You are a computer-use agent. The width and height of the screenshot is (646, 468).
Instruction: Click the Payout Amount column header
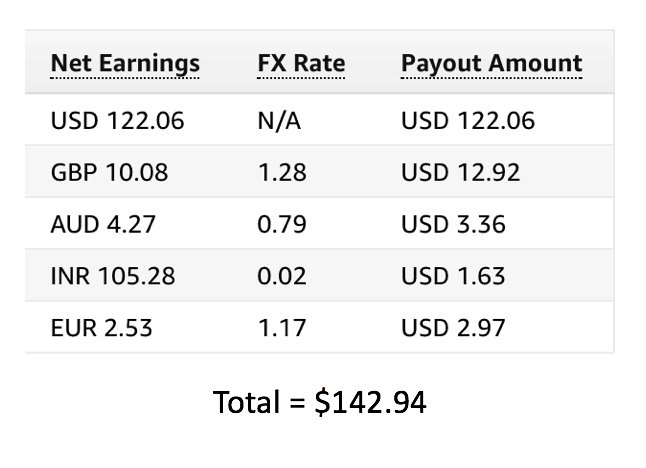492,64
